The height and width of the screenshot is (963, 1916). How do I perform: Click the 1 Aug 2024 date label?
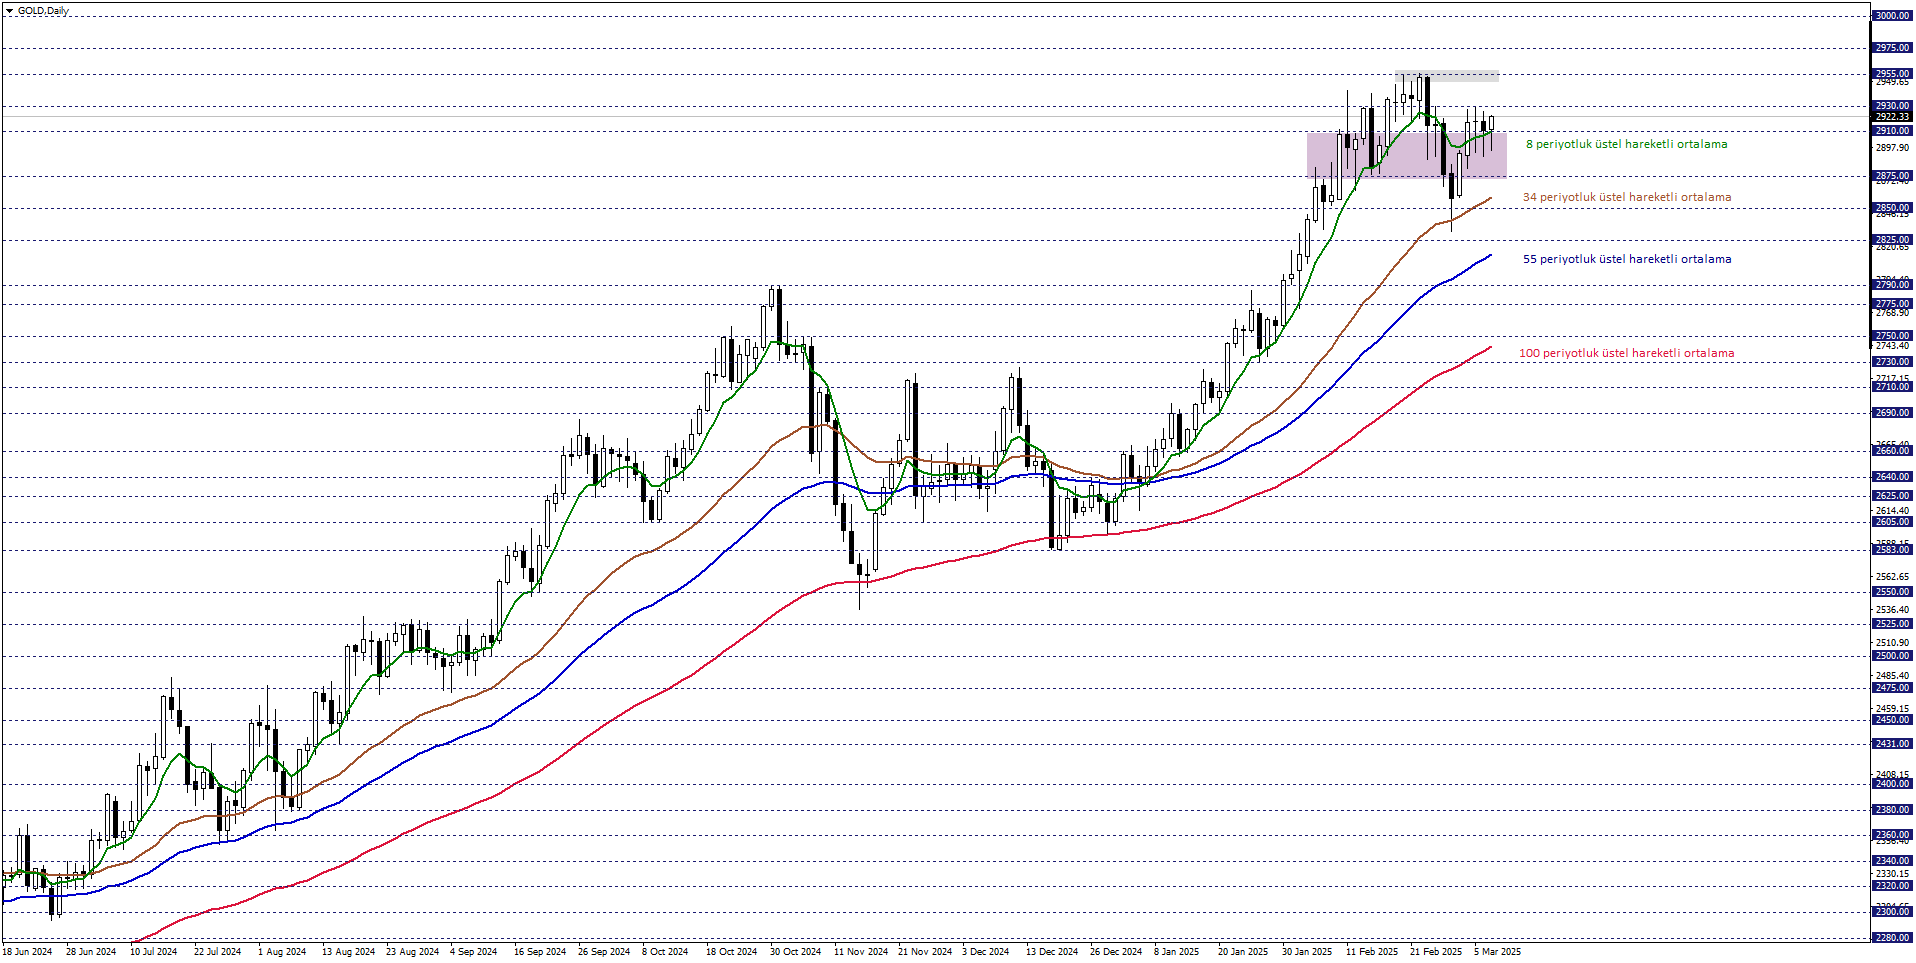tap(282, 952)
